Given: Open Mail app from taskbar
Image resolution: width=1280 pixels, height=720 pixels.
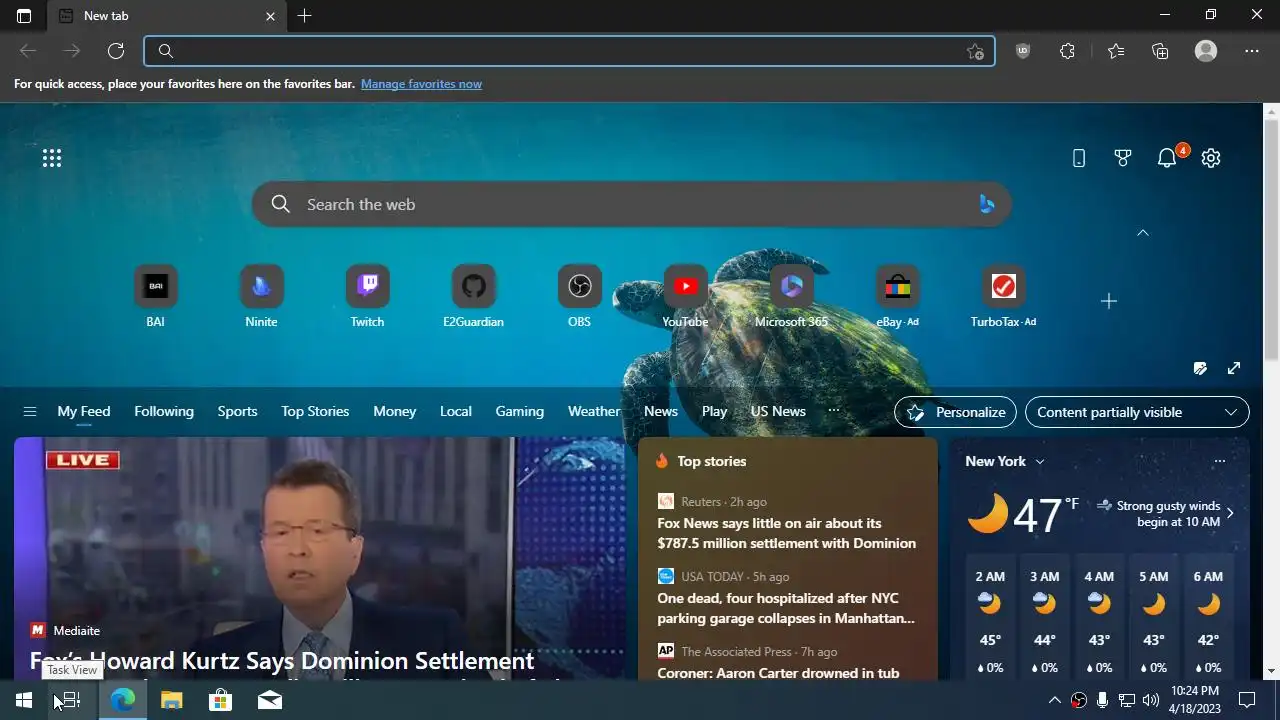Looking at the screenshot, I should 269,700.
